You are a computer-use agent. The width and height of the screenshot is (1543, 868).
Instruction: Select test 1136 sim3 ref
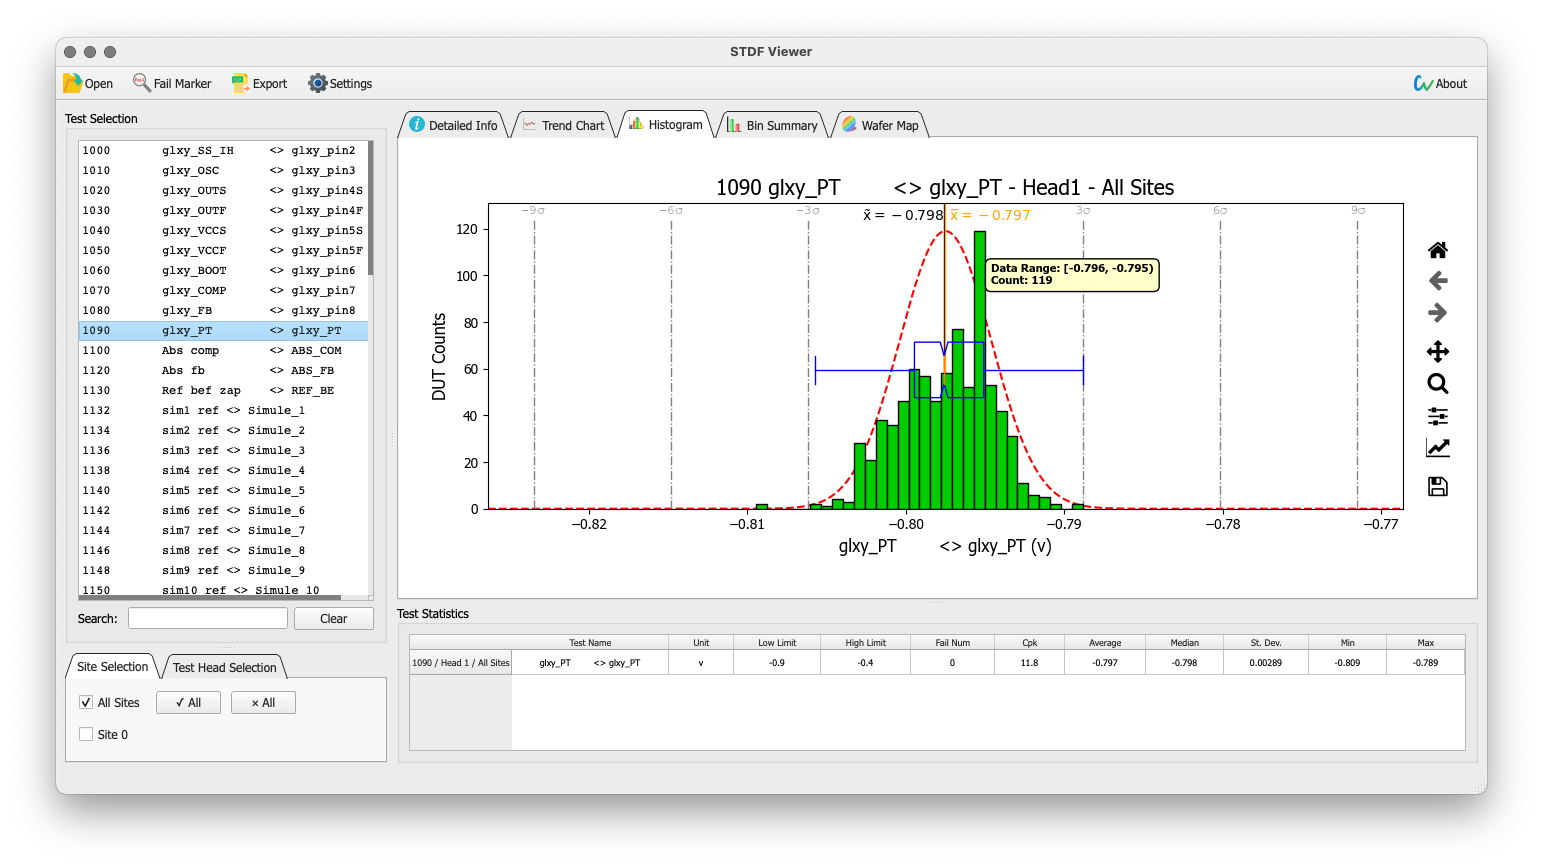(223, 451)
